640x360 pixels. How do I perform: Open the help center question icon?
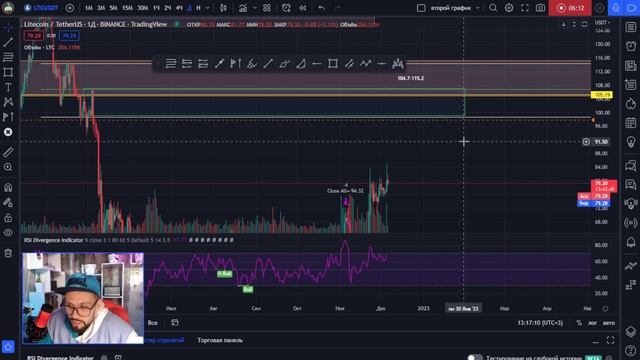click(631, 350)
